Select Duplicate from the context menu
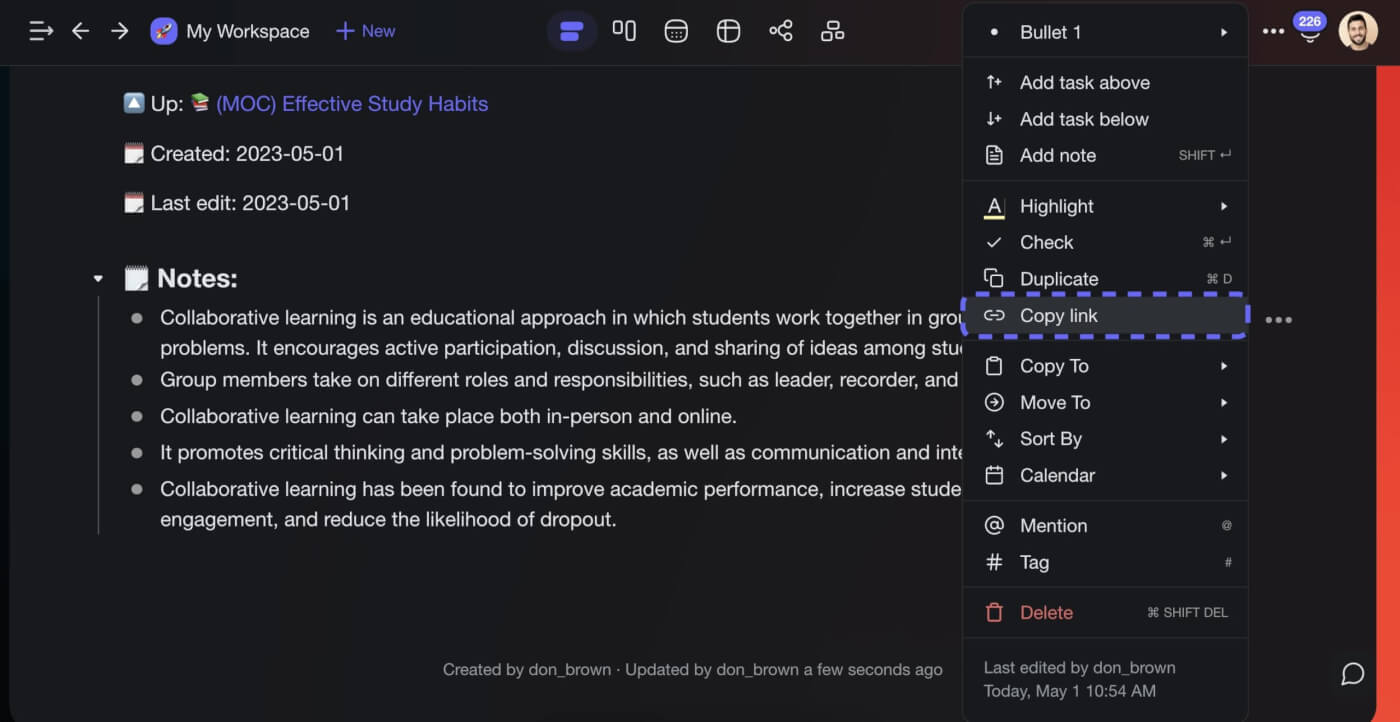 [x=1059, y=278]
